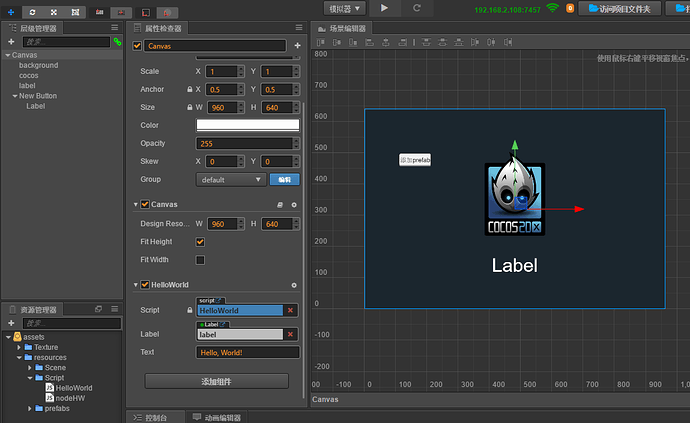Select the Move transform tool
Viewport: 690px width, 423px height.
11,12
